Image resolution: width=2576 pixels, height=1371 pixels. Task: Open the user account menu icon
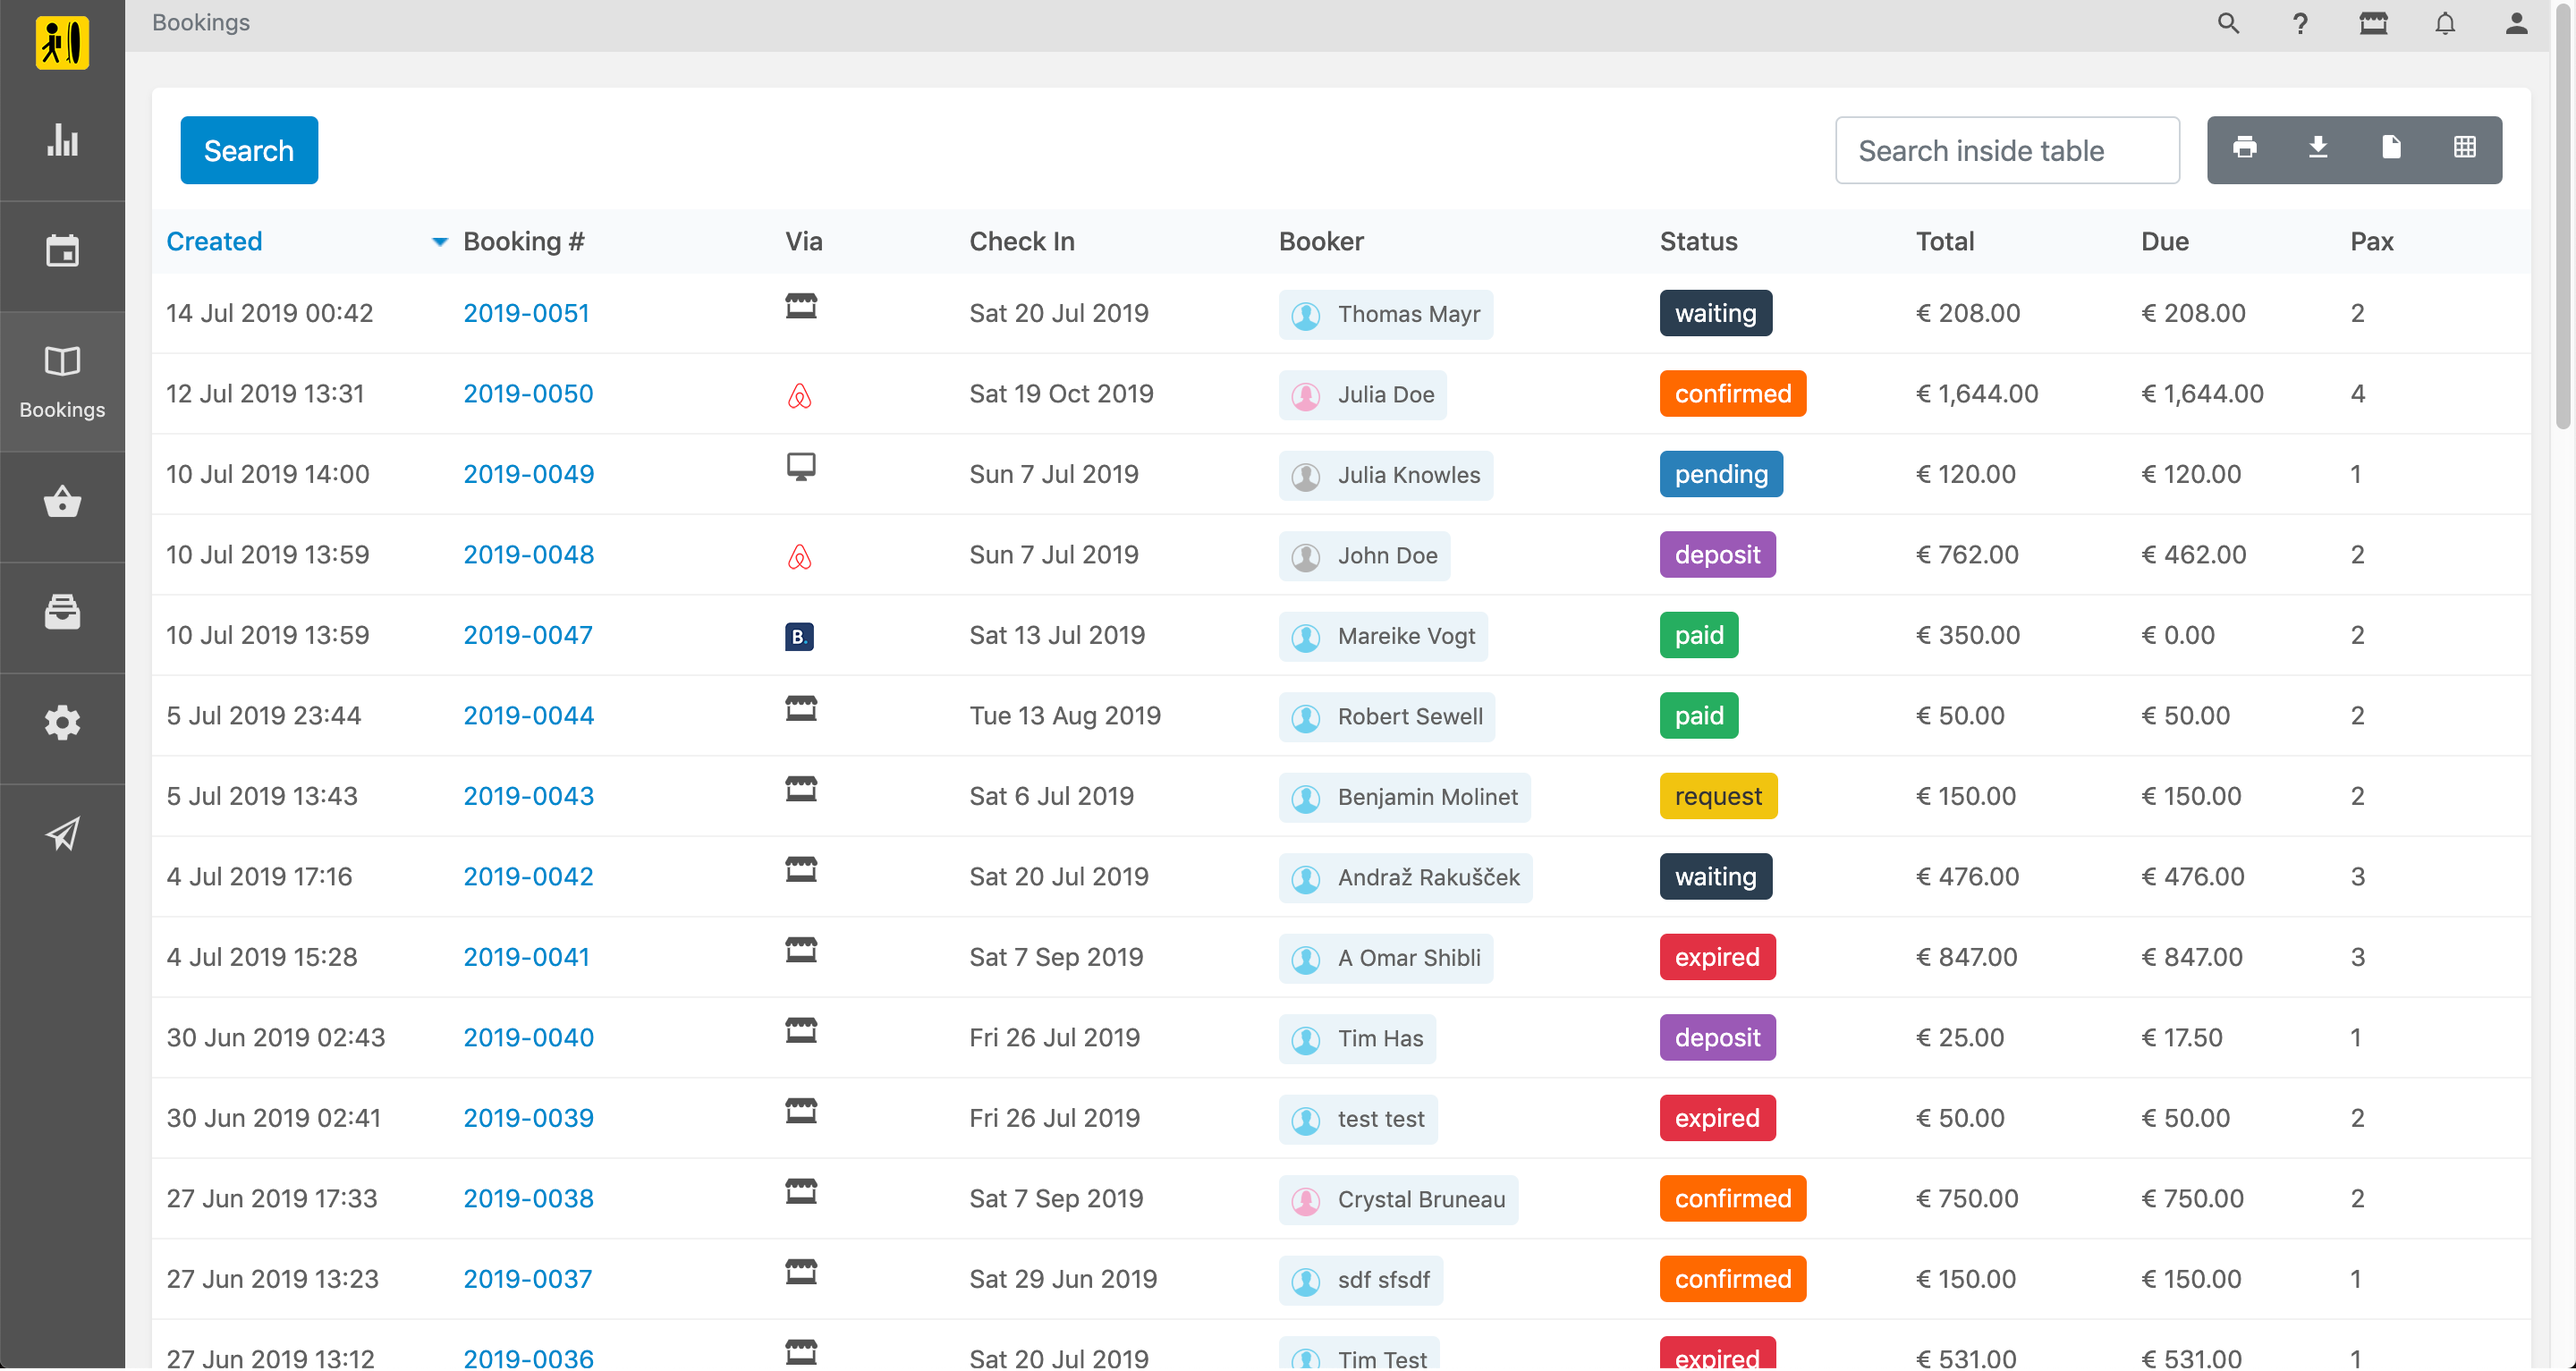tap(2516, 23)
